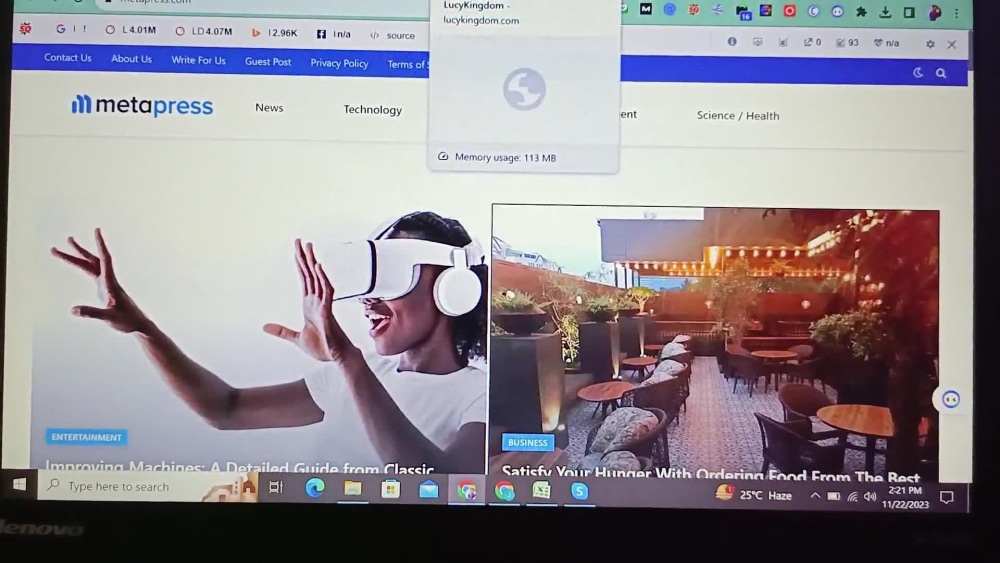This screenshot has height=563, width=1000.
Task: Click the SEOquake SQ logo in bar
Action: tap(26, 28)
